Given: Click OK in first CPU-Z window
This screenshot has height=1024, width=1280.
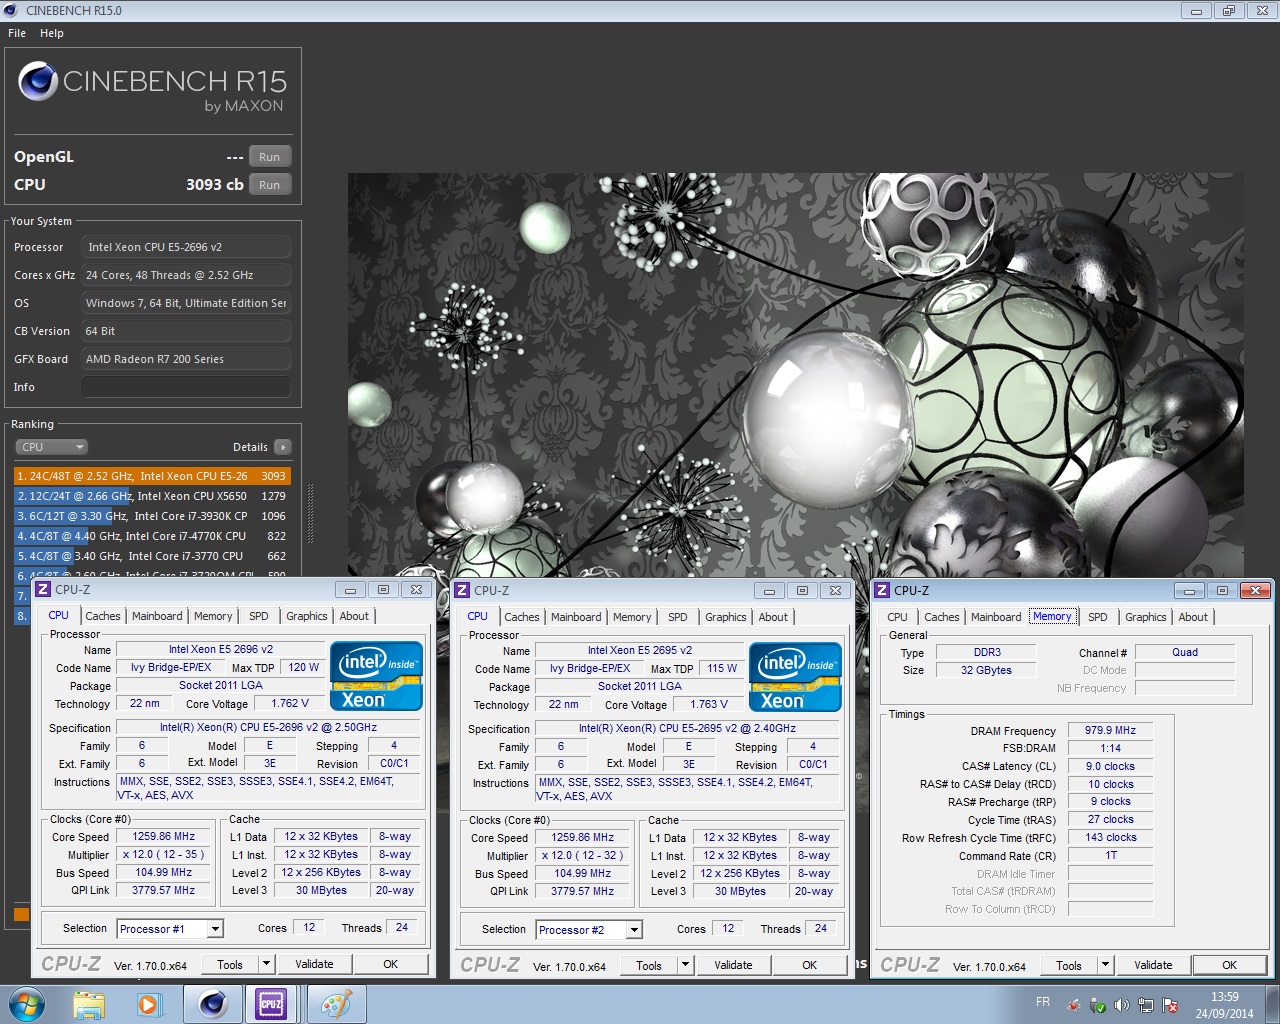Looking at the screenshot, I should pyautogui.click(x=391, y=964).
